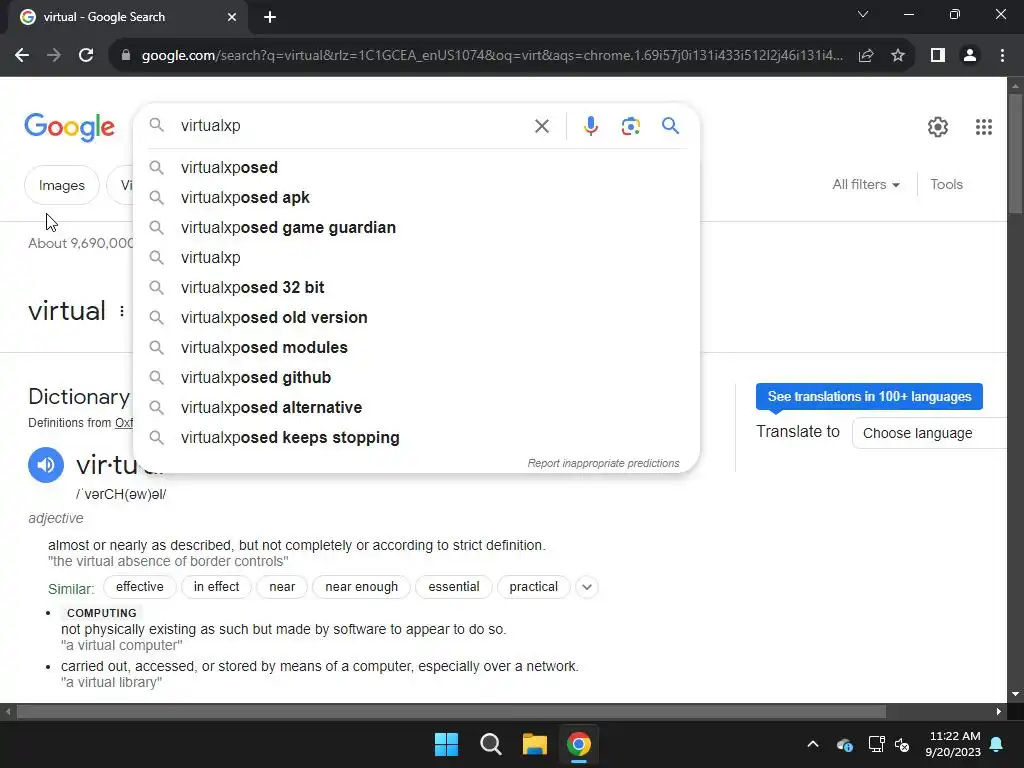Switch to the Images results tab
The image size is (1024, 768).
(x=61, y=185)
